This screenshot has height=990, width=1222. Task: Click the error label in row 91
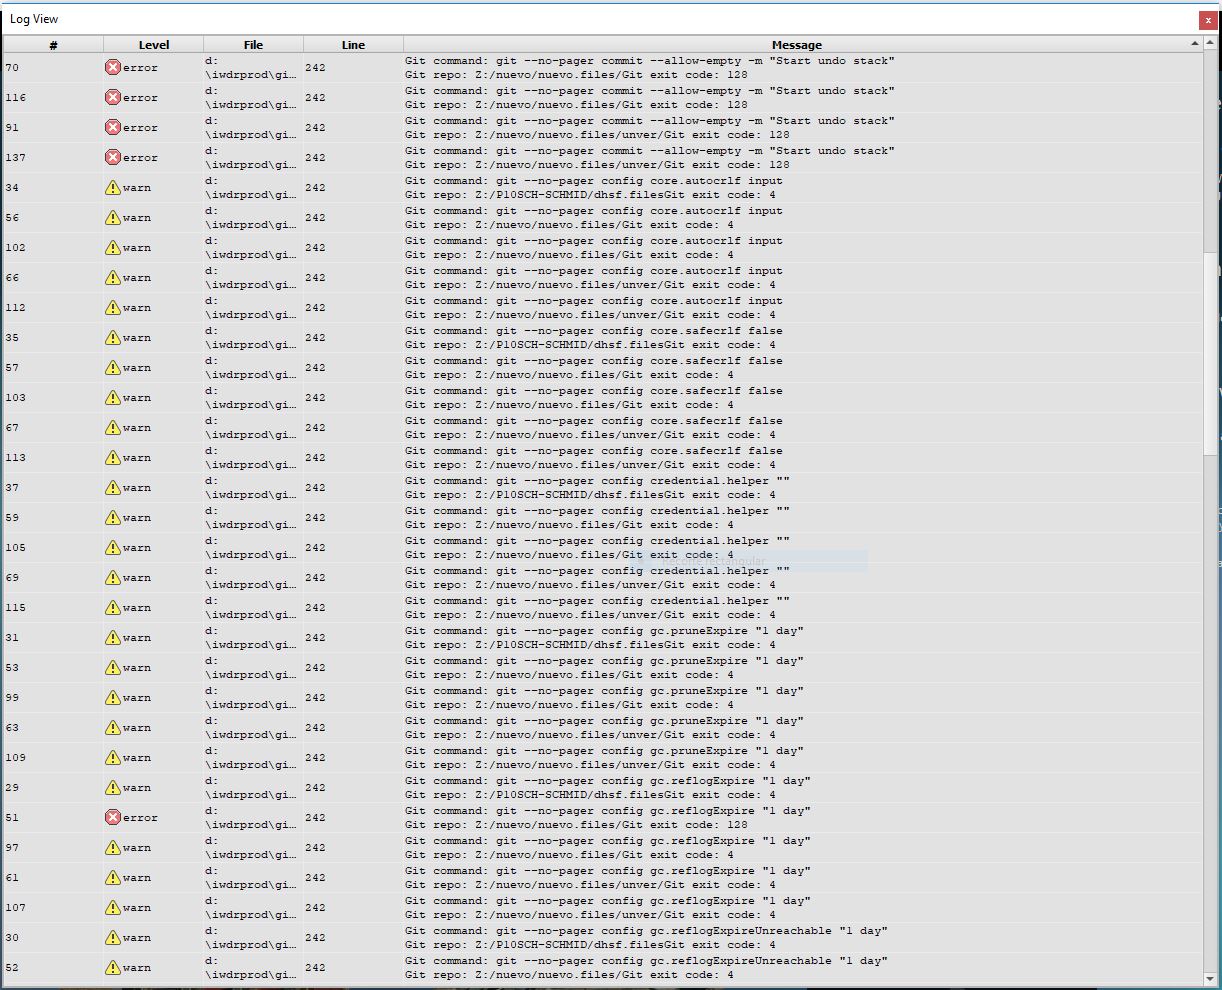coord(140,128)
